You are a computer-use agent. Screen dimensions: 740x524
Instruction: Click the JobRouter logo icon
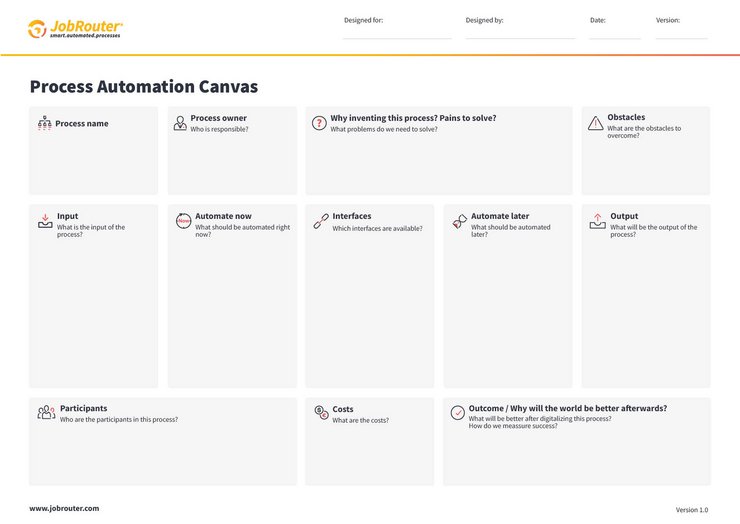[37, 29]
